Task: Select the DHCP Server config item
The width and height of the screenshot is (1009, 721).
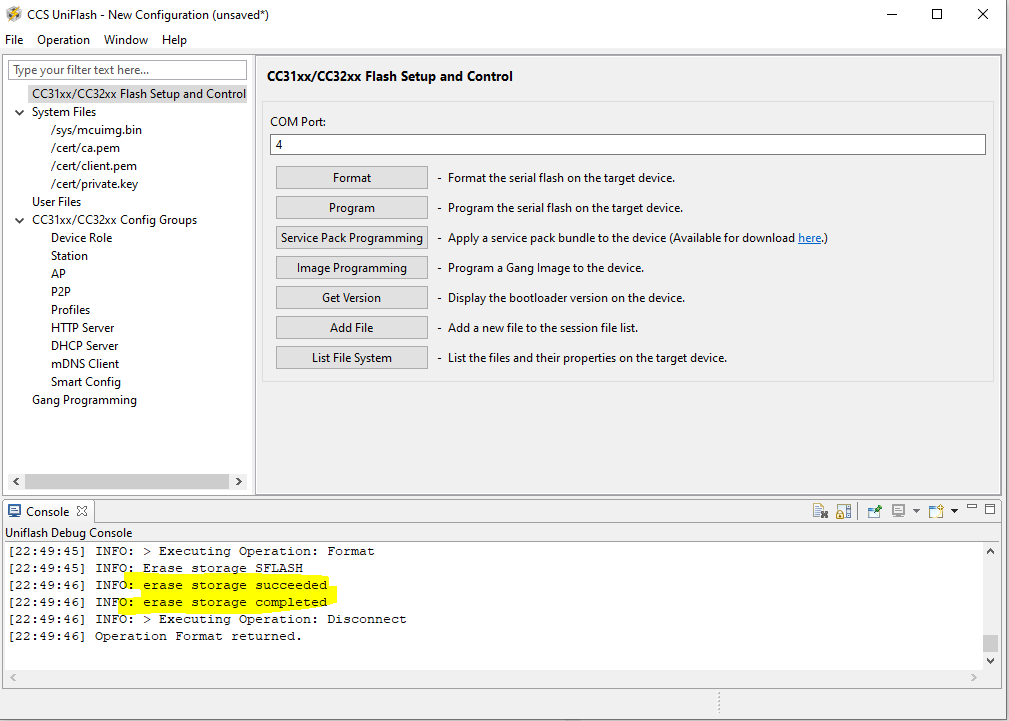Action: [84, 346]
